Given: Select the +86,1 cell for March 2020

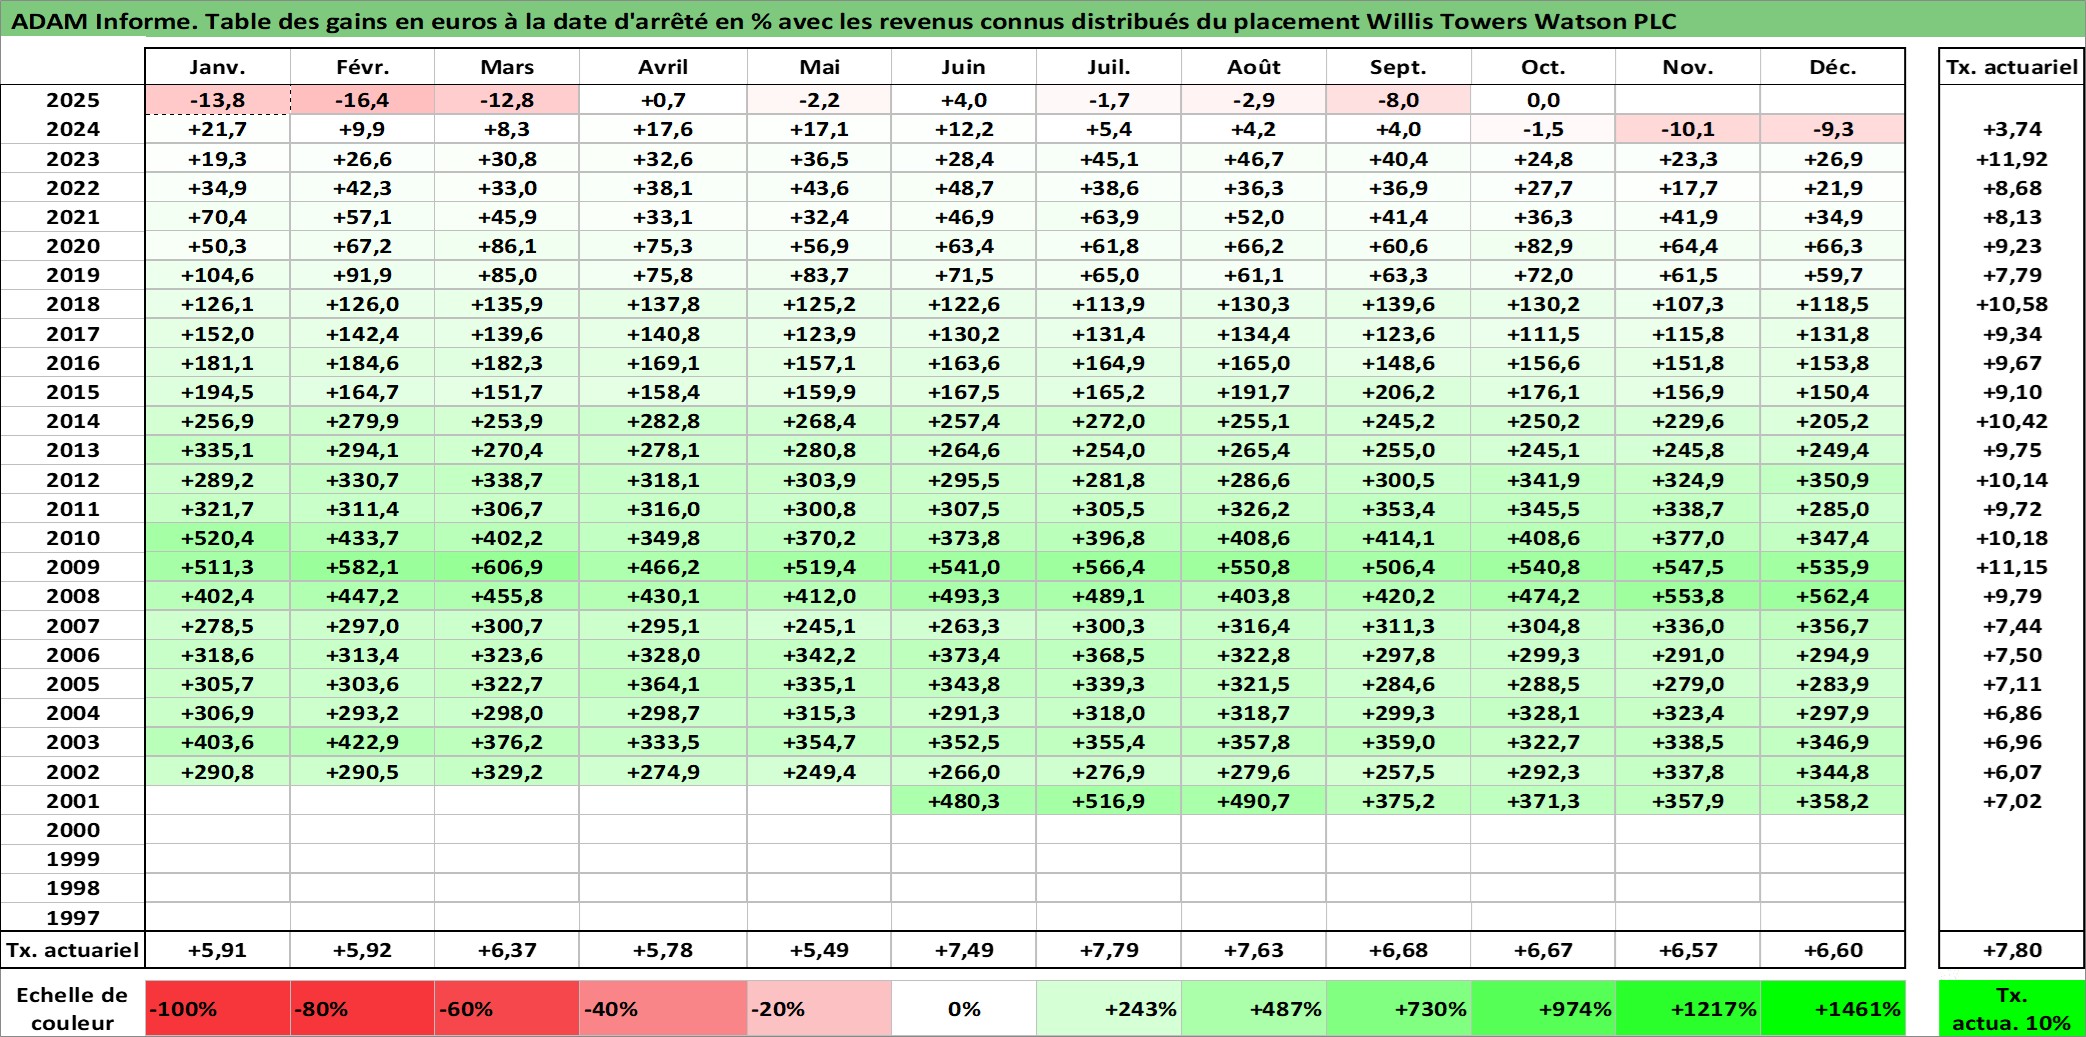Looking at the screenshot, I should (x=507, y=246).
